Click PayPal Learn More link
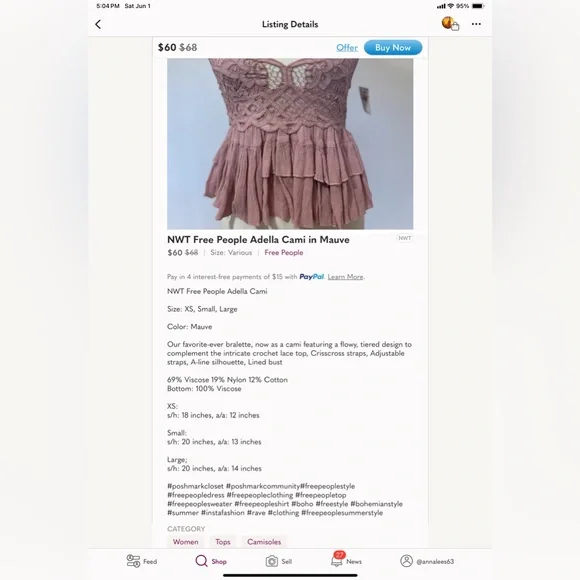The width and height of the screenshot is (580, 580). 345,277
